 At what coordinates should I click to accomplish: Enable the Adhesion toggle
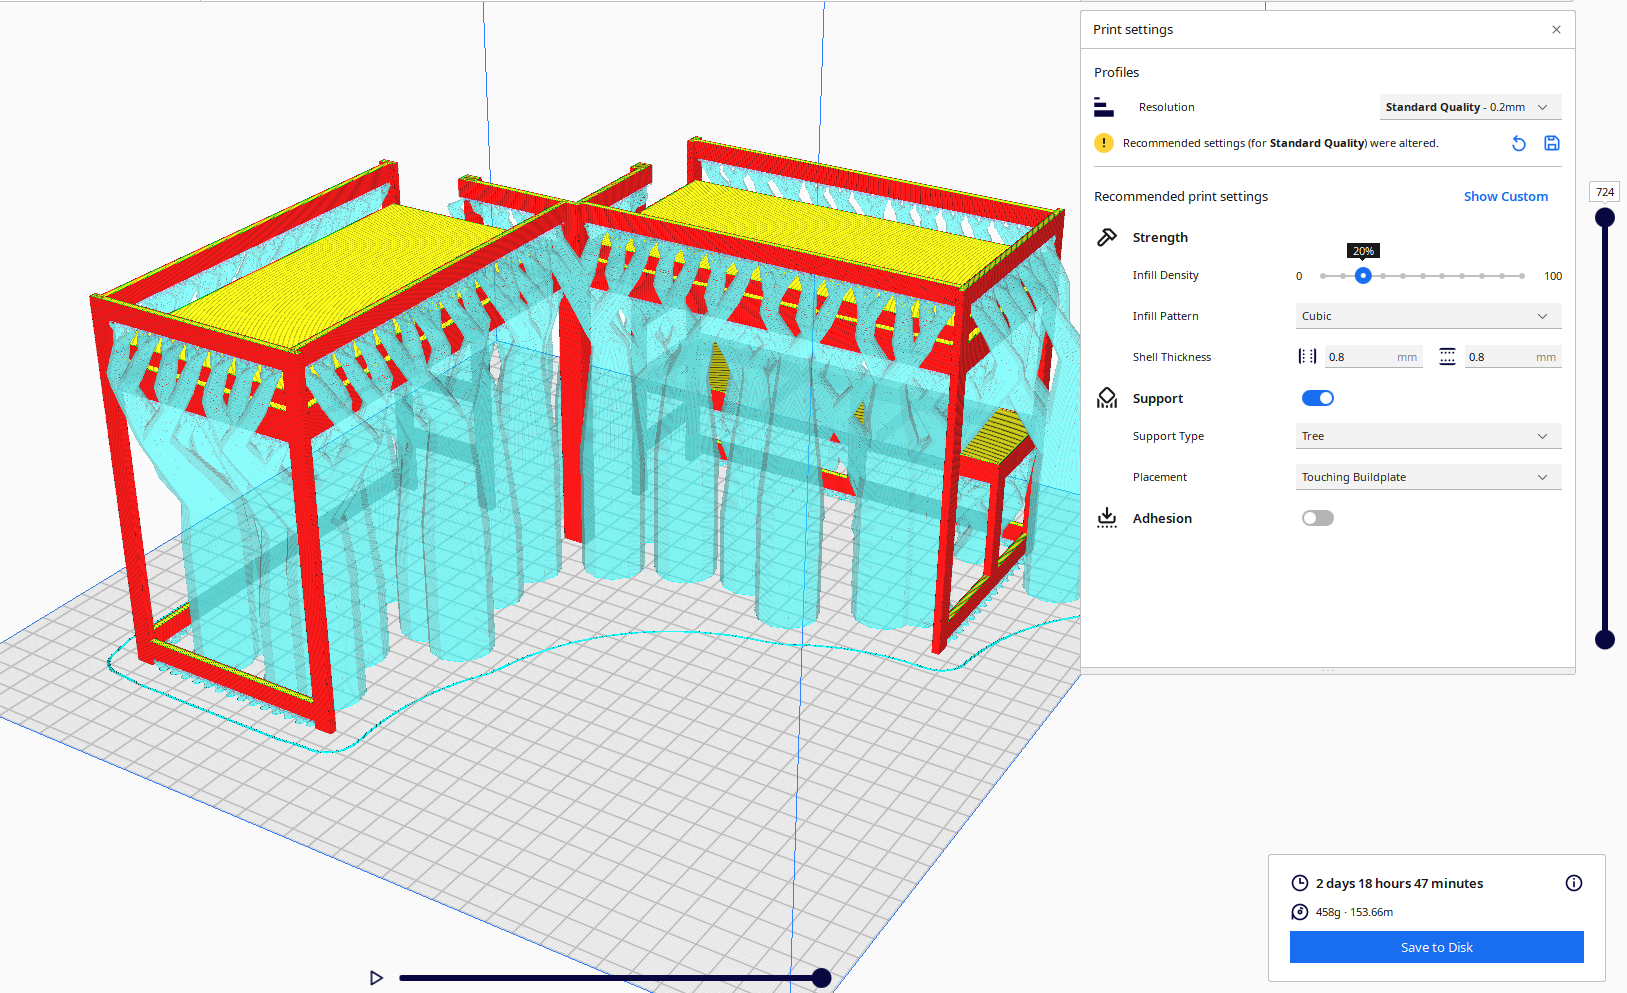pos(1317,517)
